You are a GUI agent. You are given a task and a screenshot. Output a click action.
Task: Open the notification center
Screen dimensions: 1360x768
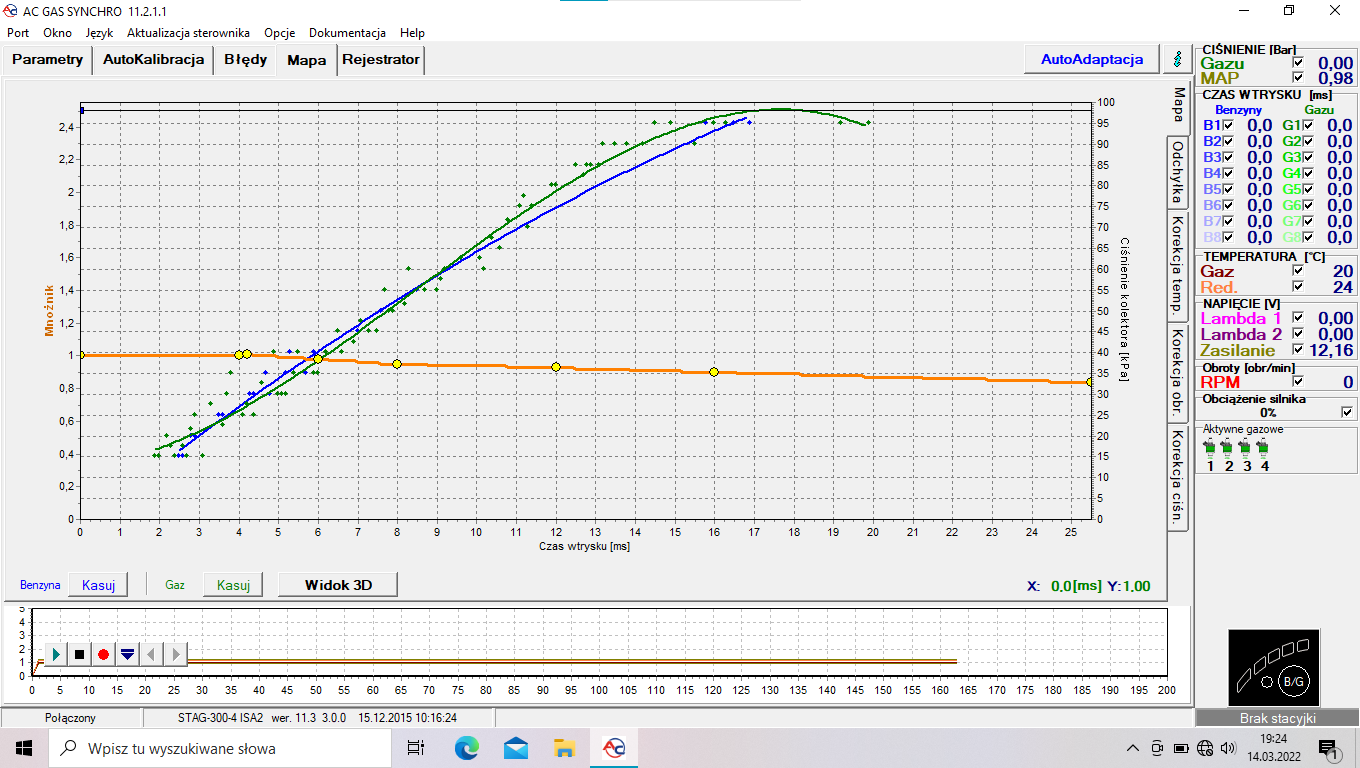click(1329, 748)
